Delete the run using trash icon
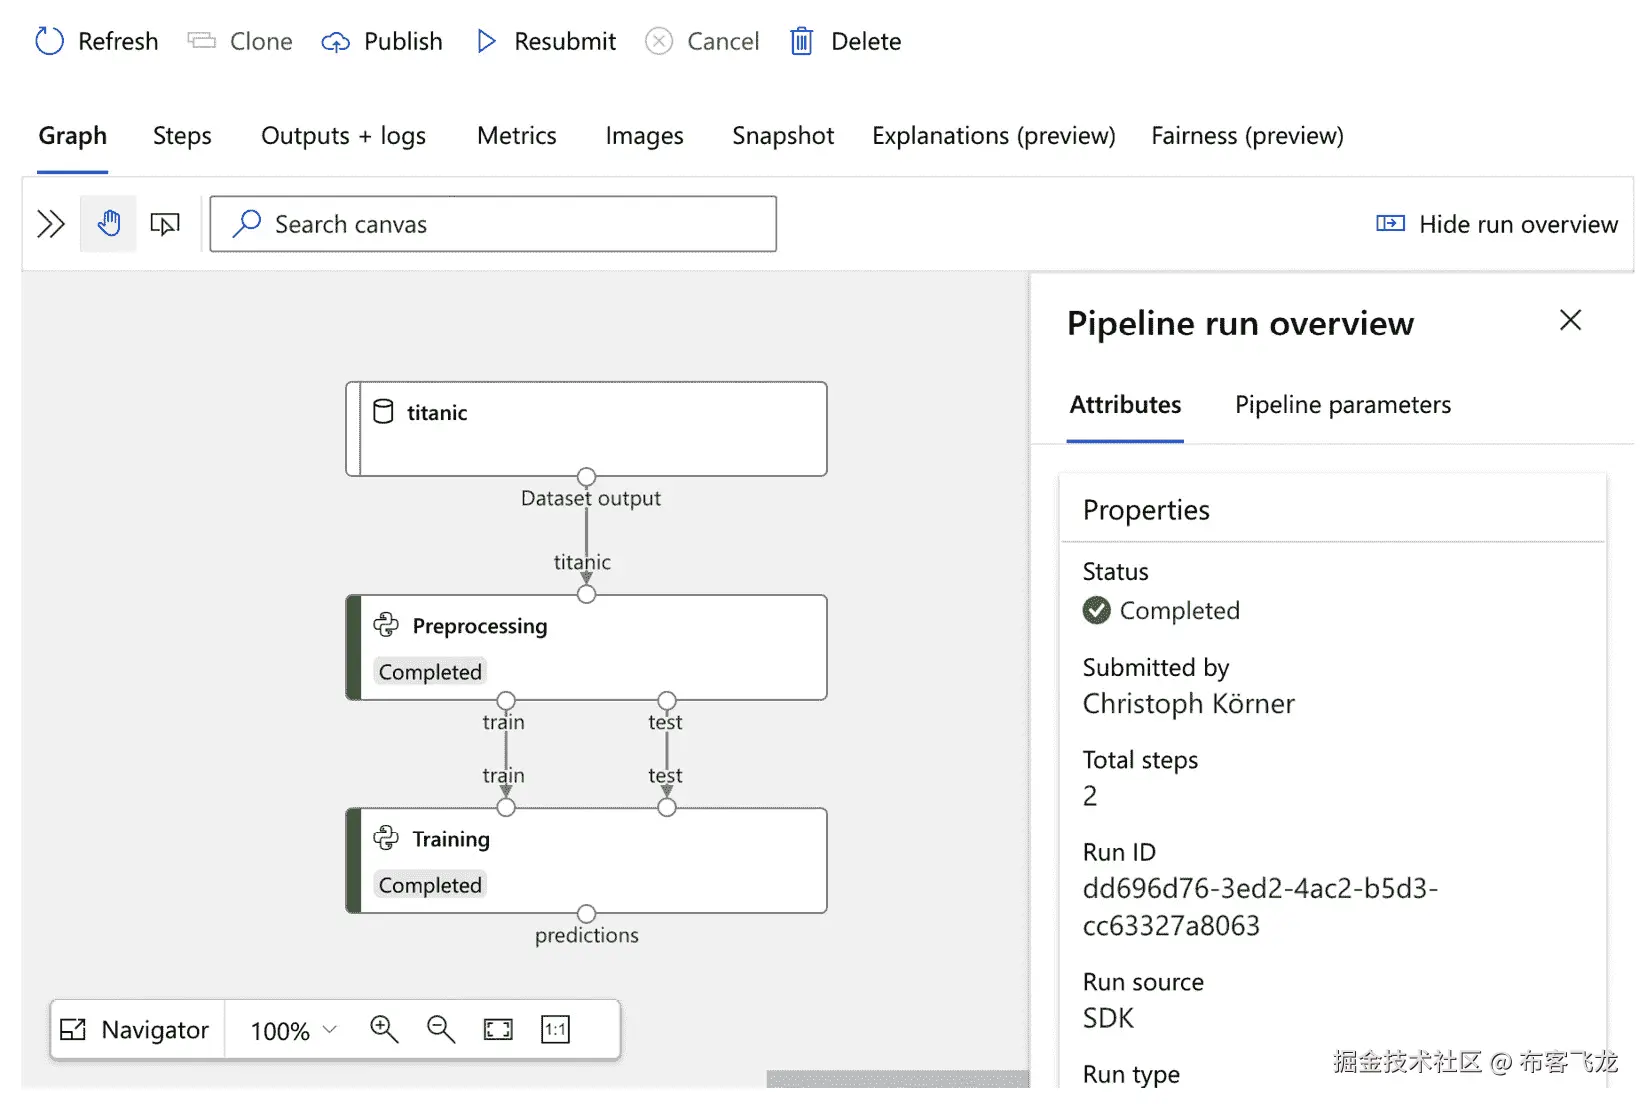Viewport: 1647px width, 1104px height. coord(802,41)
